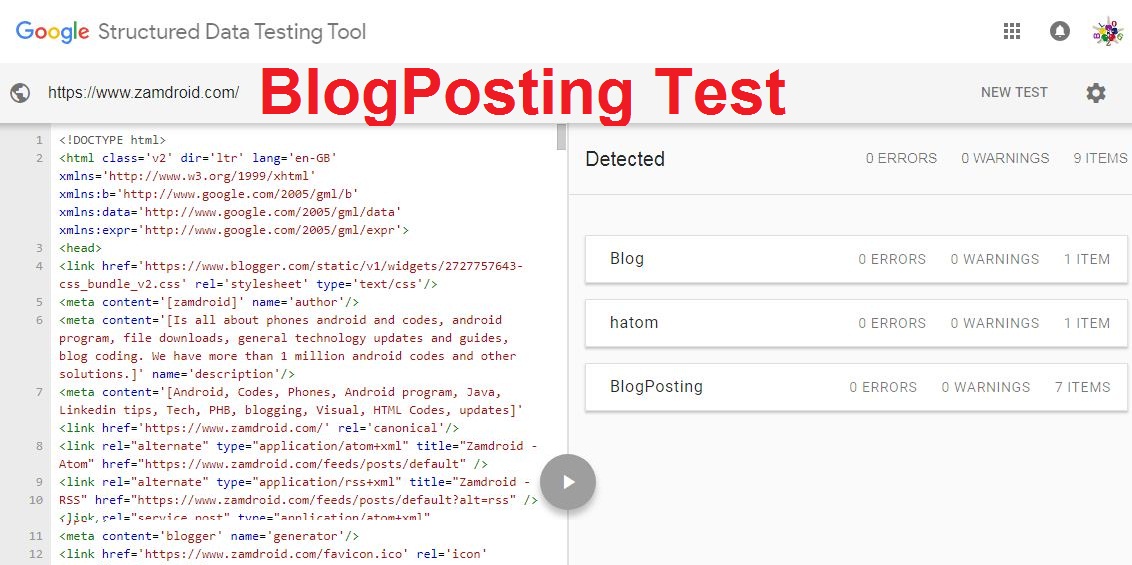
Task: Open the settings gear icon
Action: 1096,92
